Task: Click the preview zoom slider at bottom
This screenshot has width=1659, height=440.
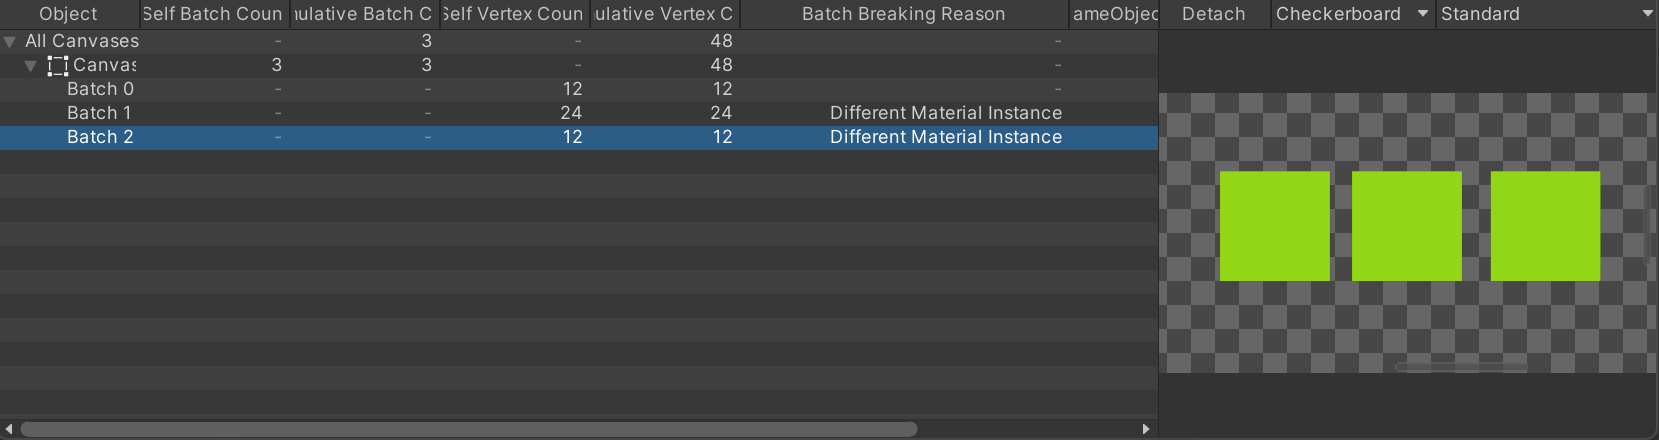Action: click(1461, 367)
